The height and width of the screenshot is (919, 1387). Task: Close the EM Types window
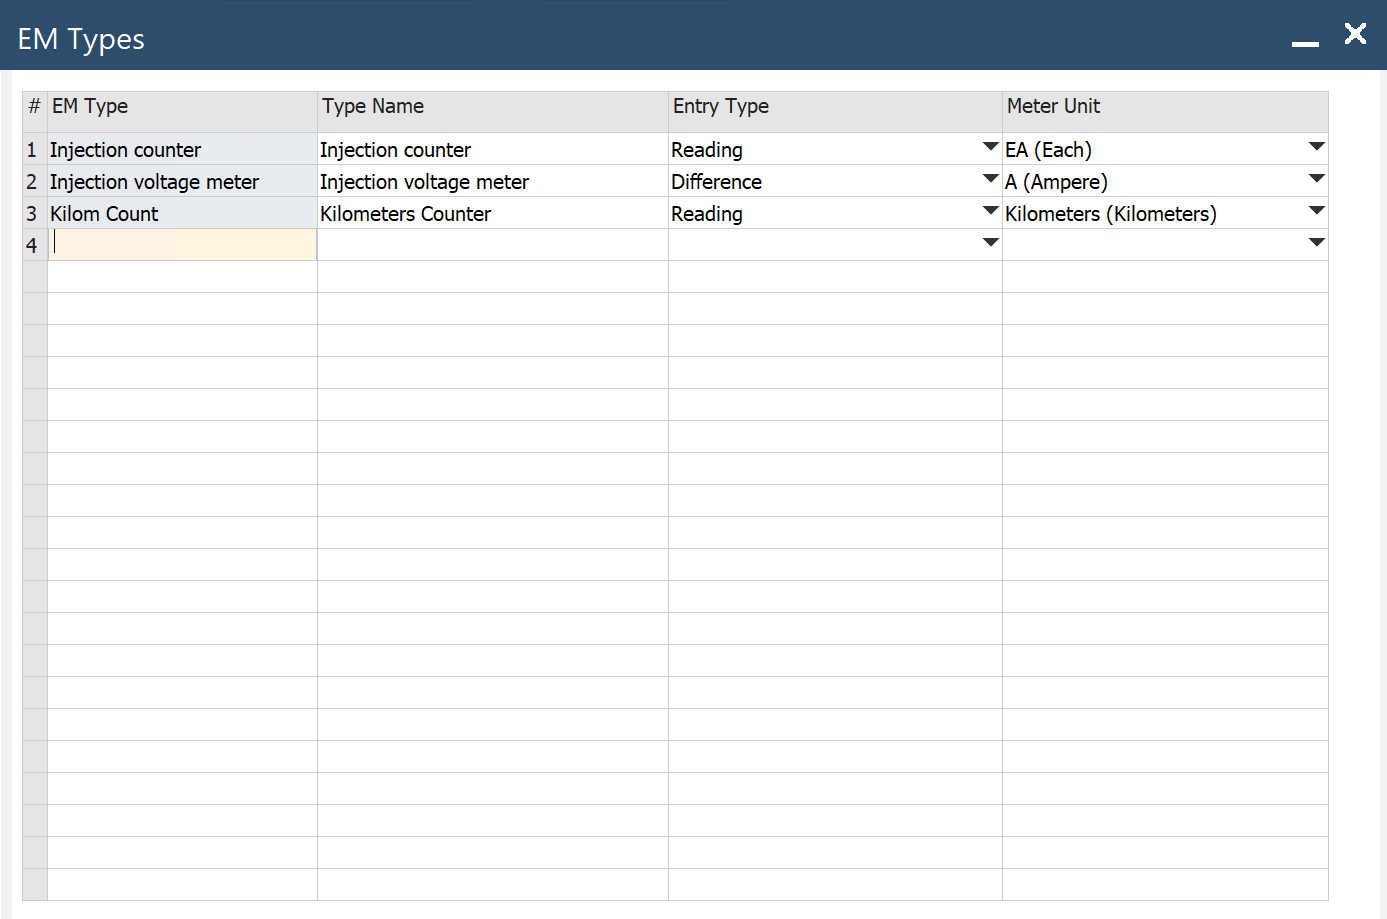pyautogui.click(x=1355, y=34)
